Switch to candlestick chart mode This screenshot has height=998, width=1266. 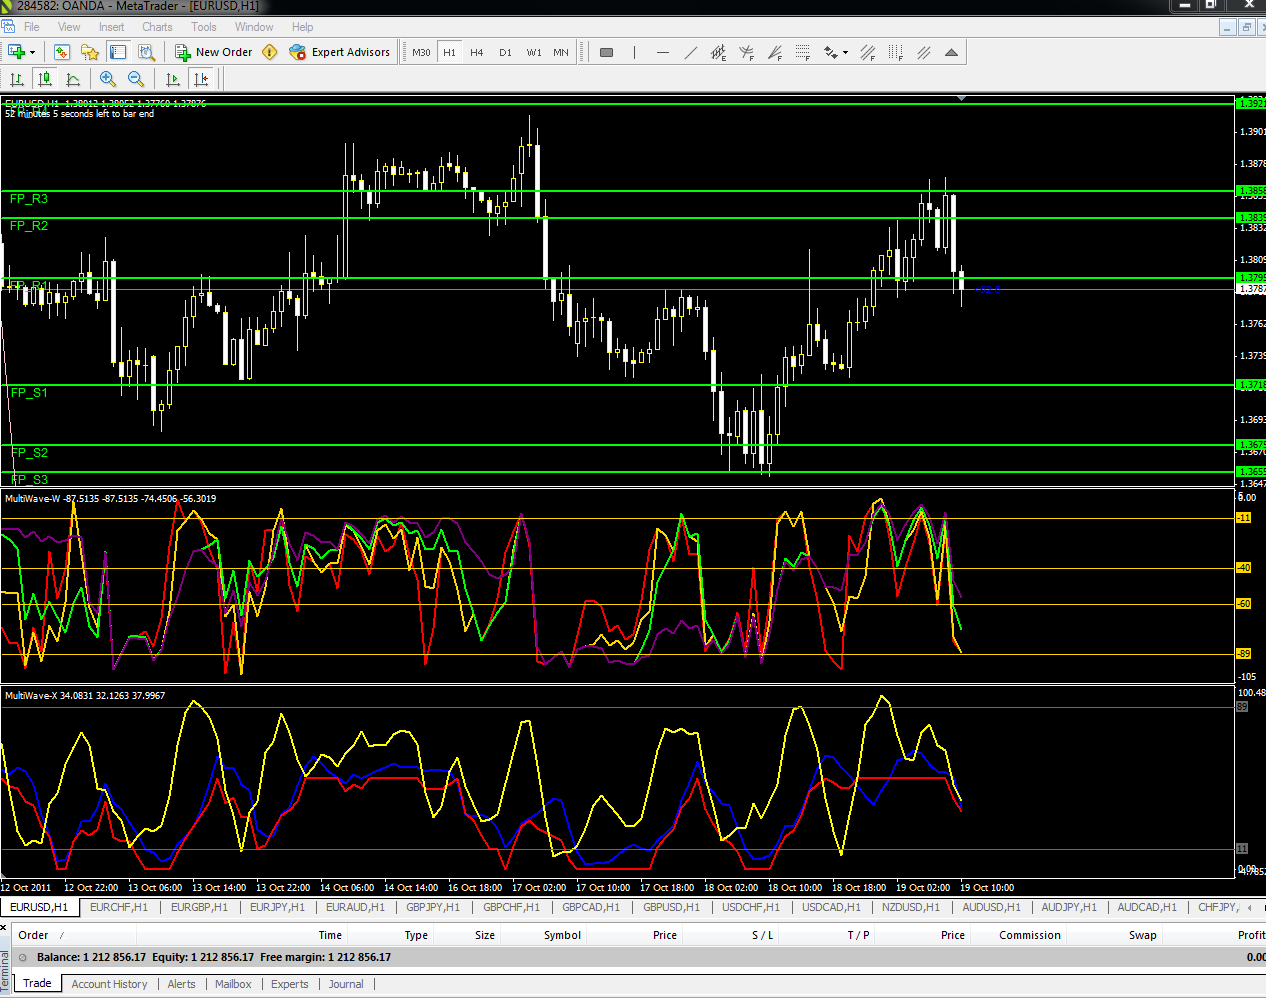(45, 79)
